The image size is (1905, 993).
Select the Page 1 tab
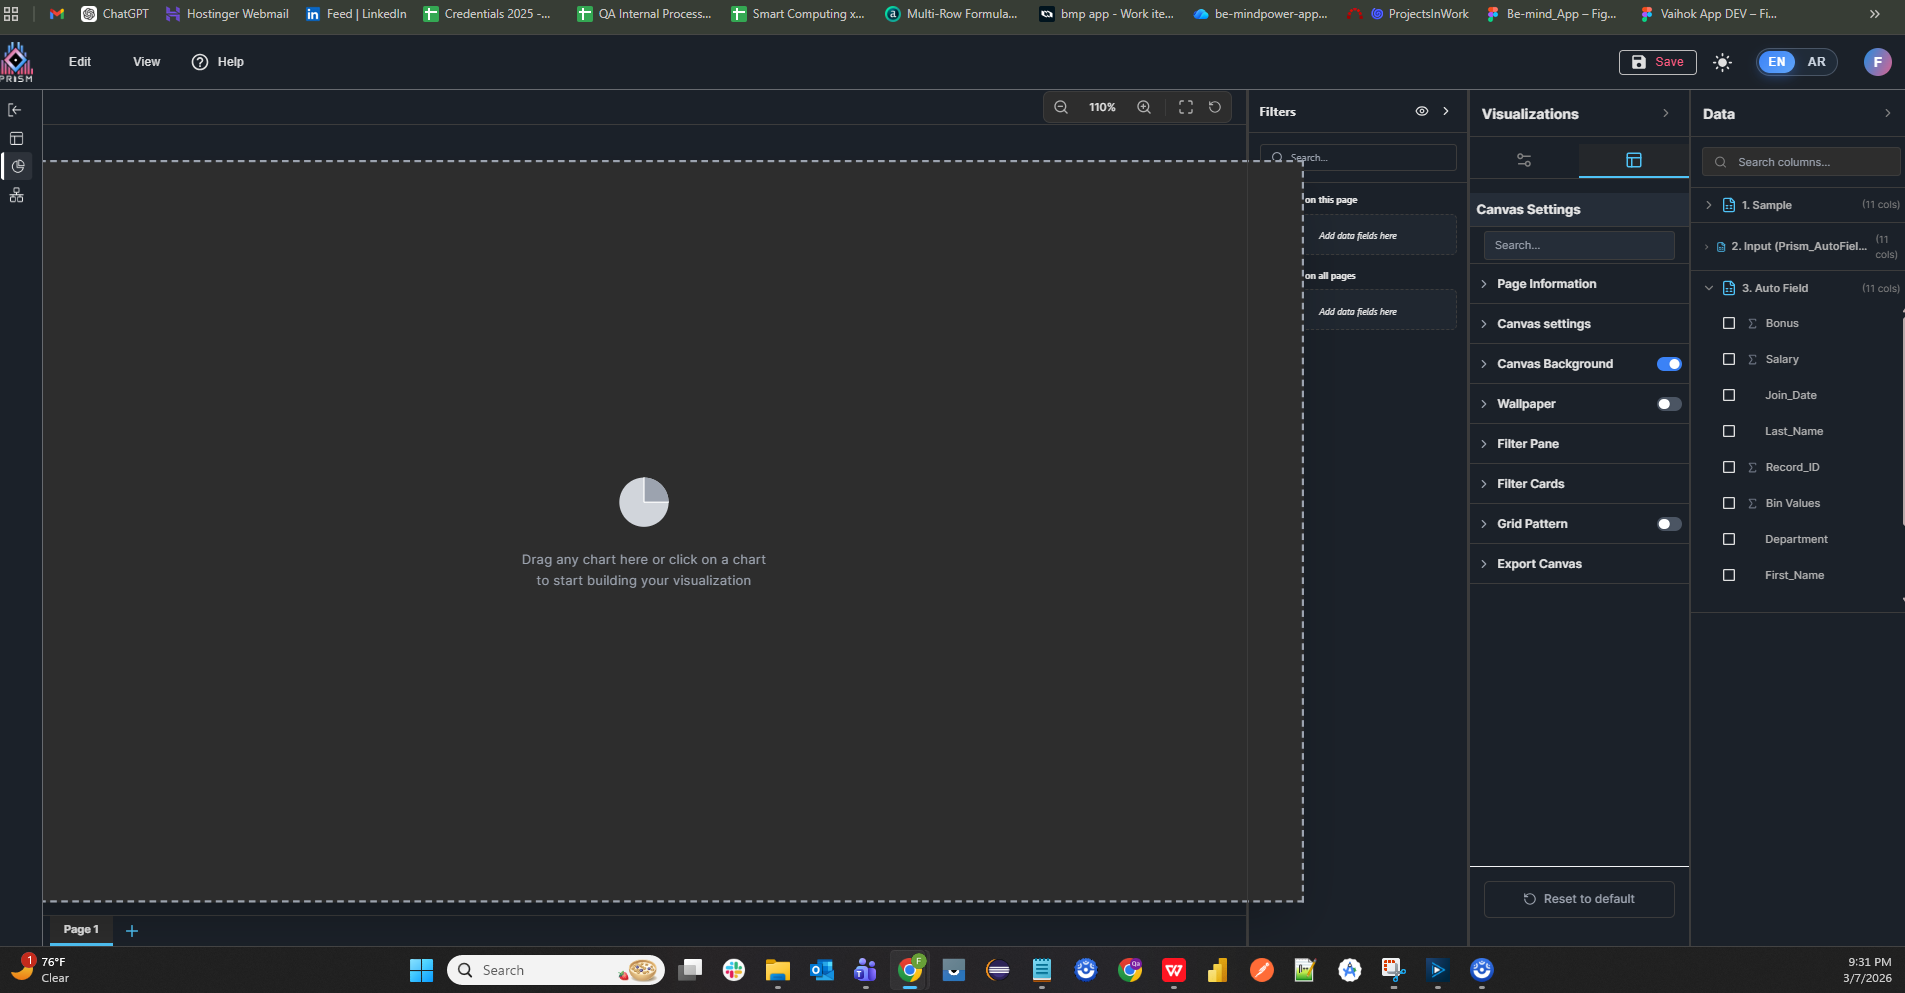81,930
